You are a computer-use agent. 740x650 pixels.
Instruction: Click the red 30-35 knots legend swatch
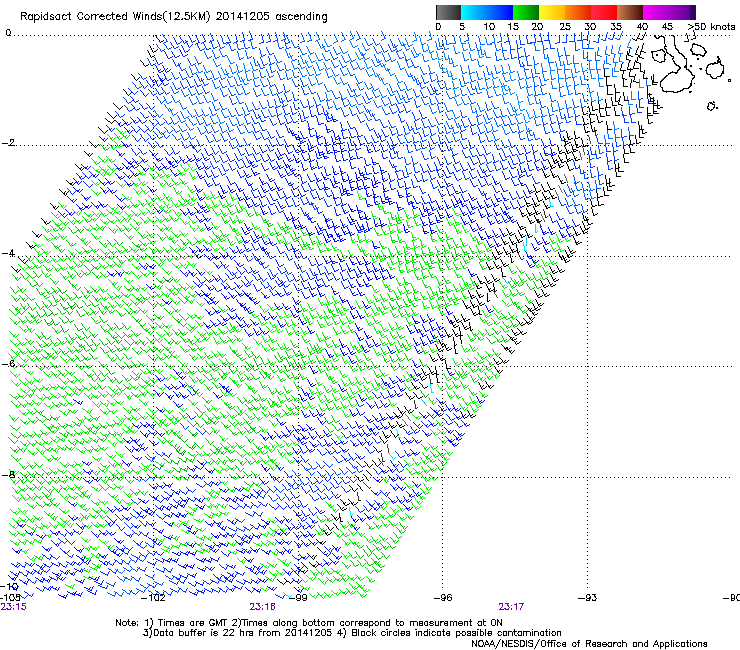click(x=604, y=12)
